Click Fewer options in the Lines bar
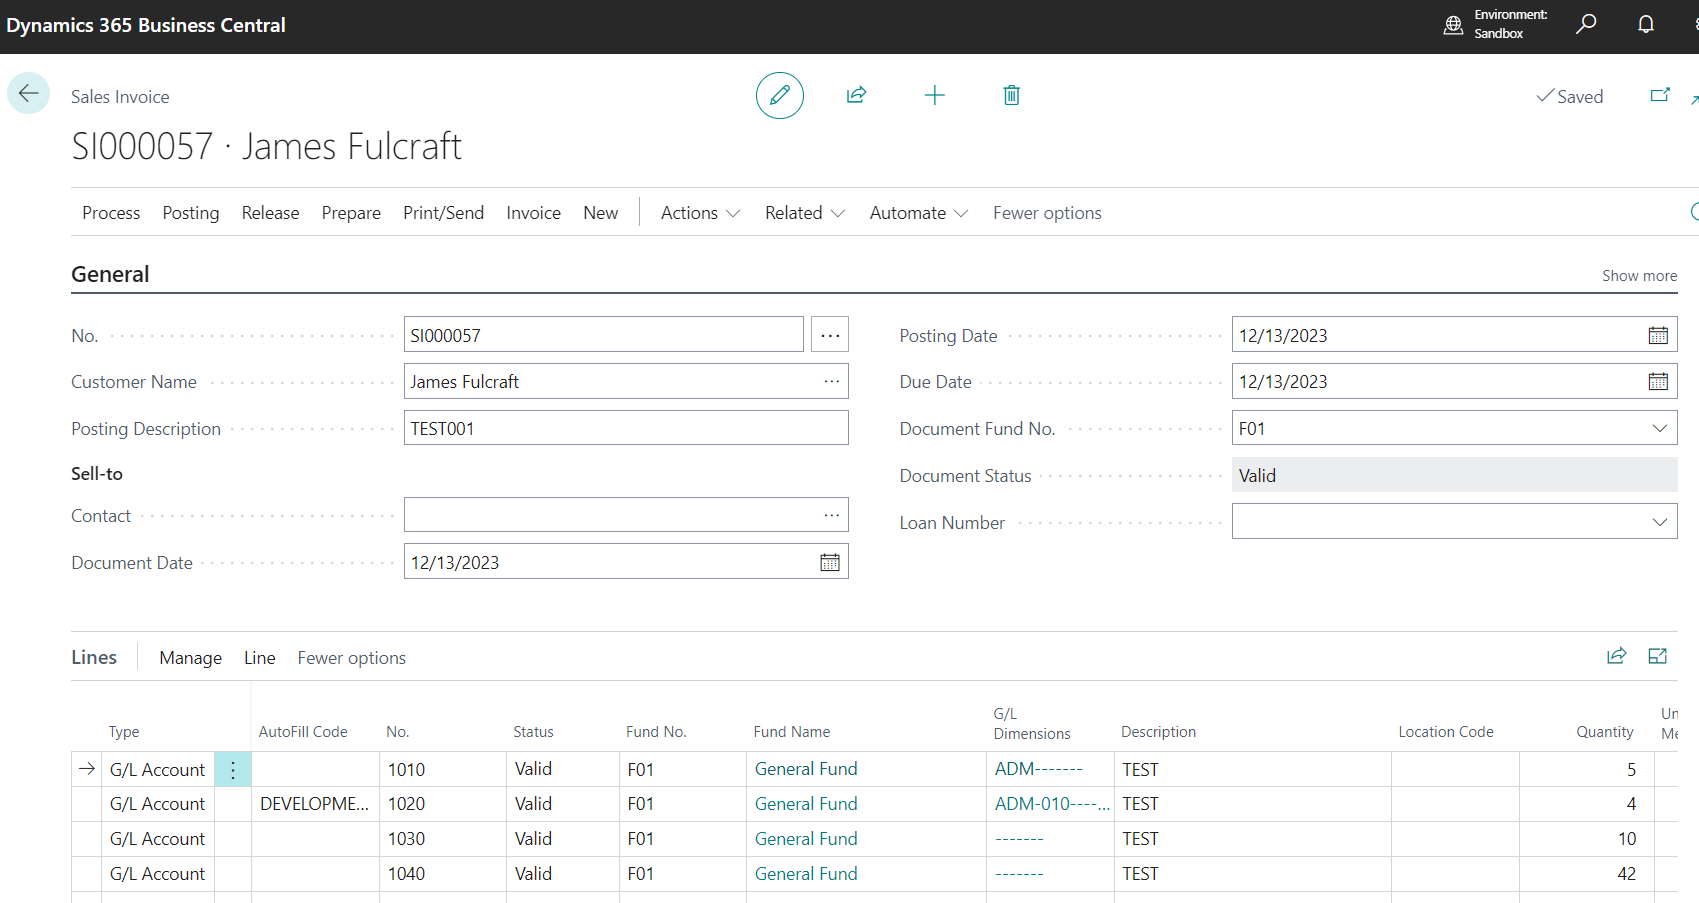Viewport: 1699px width, 903px height. (x=351, y=658)
